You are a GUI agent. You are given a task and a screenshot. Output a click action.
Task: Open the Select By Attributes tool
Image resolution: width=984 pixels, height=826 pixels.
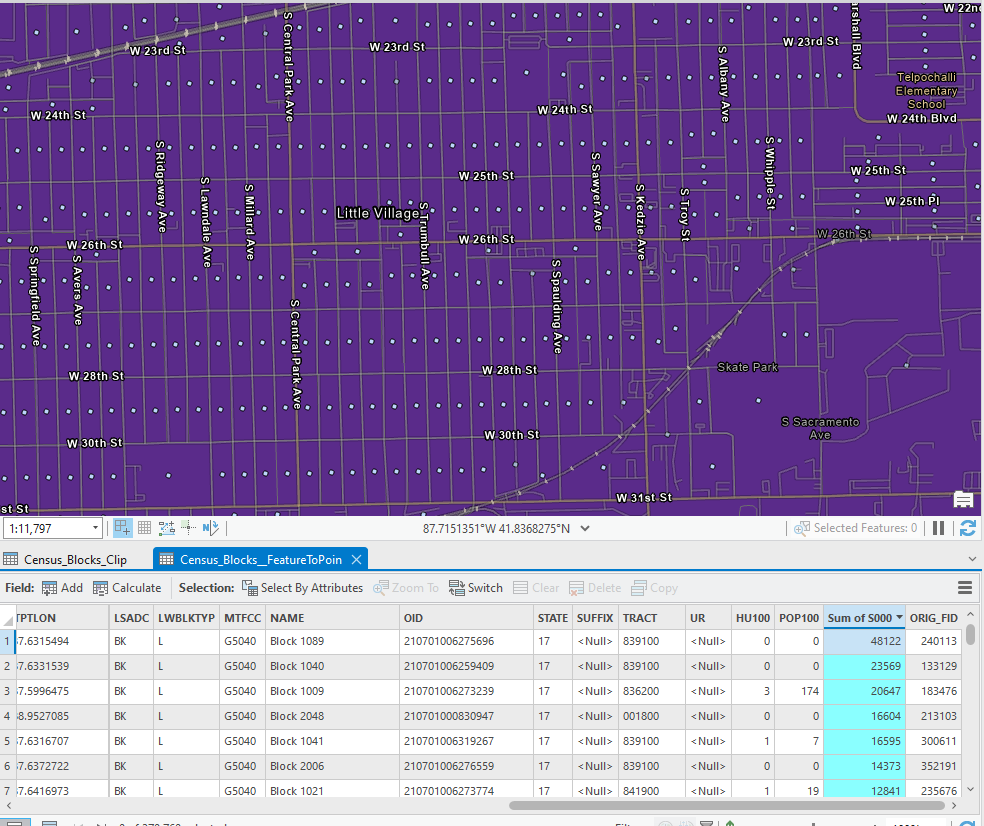(303, 588)
